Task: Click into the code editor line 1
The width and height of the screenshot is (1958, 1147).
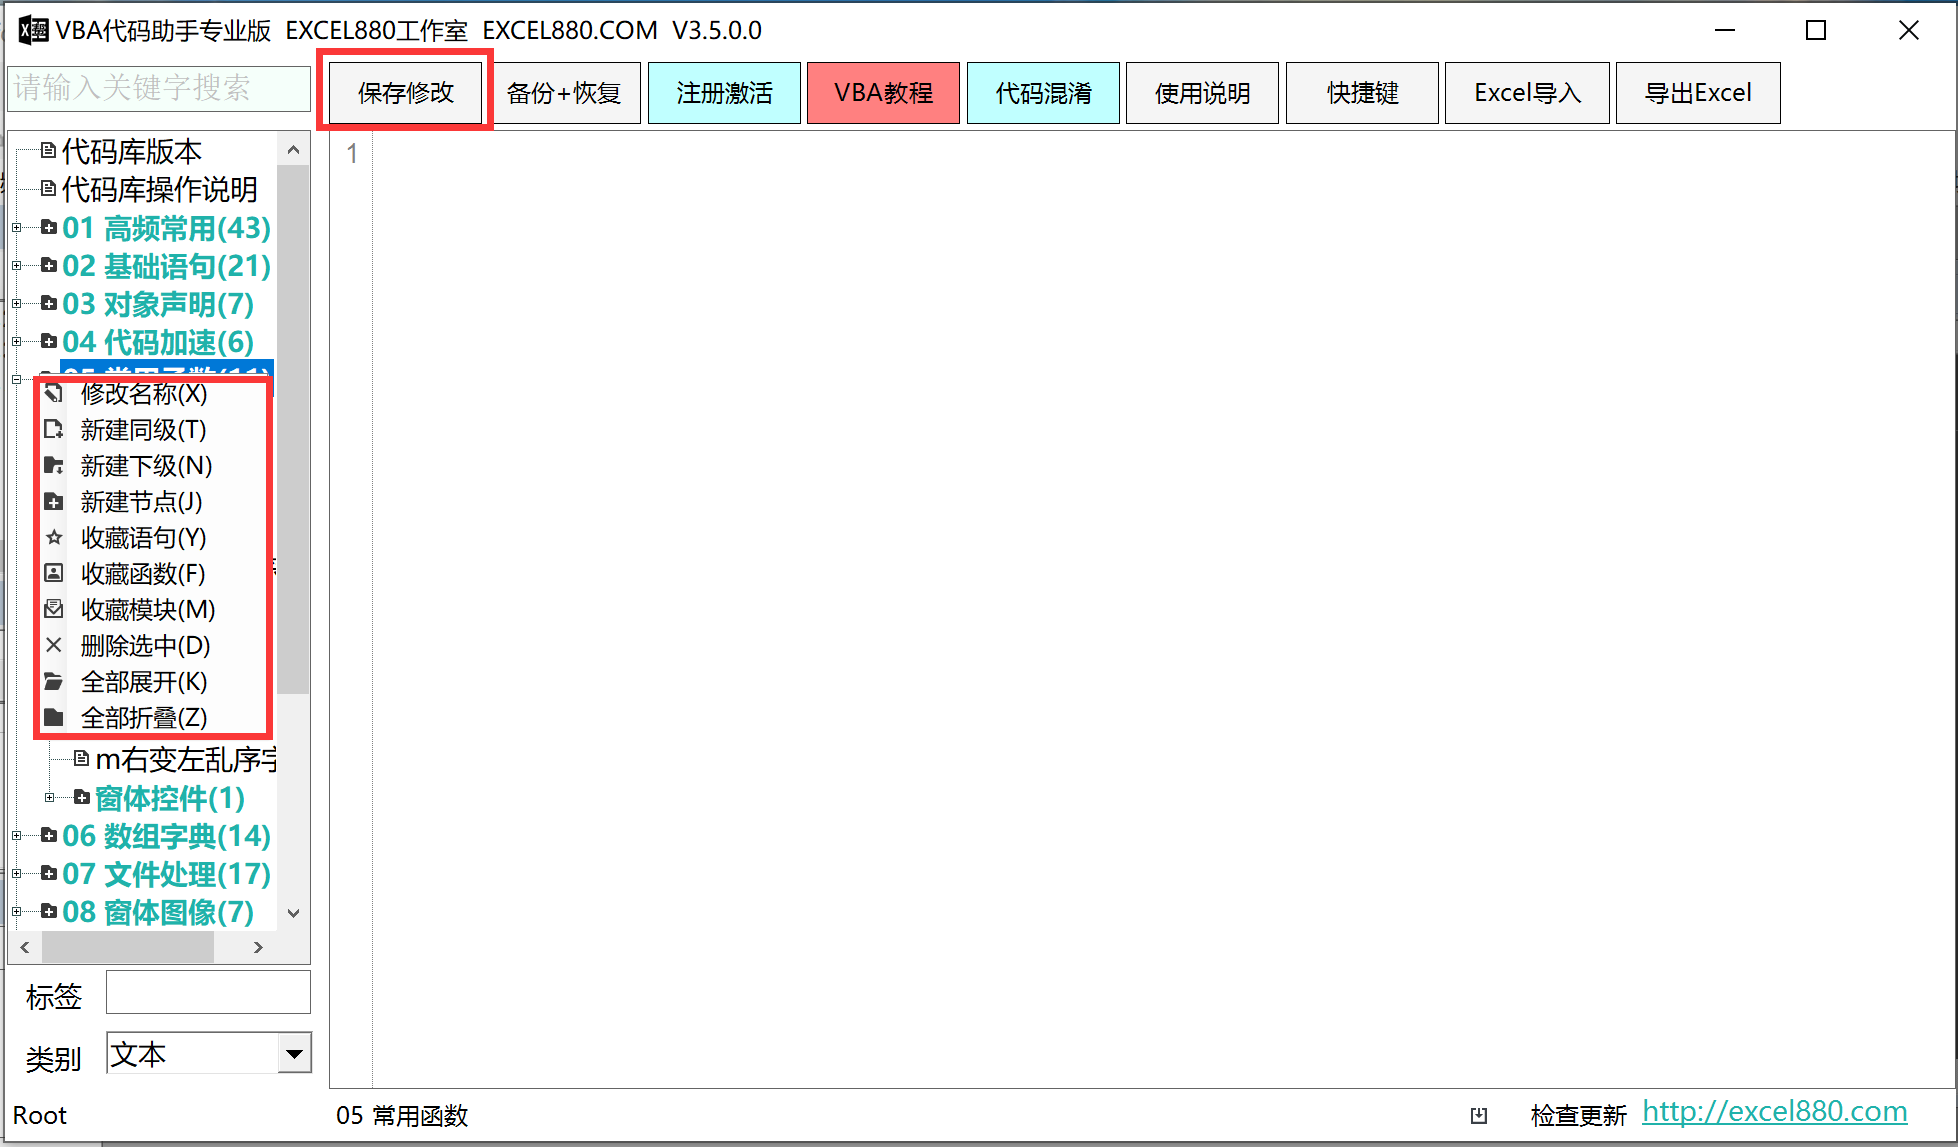Action: point(1164,154)
